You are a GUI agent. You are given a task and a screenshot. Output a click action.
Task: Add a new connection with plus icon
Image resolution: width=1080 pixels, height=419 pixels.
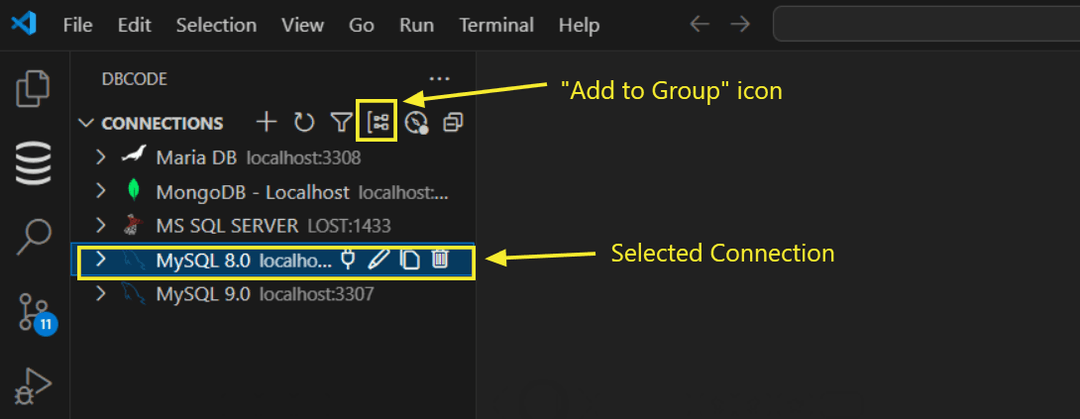coord(266,123)
